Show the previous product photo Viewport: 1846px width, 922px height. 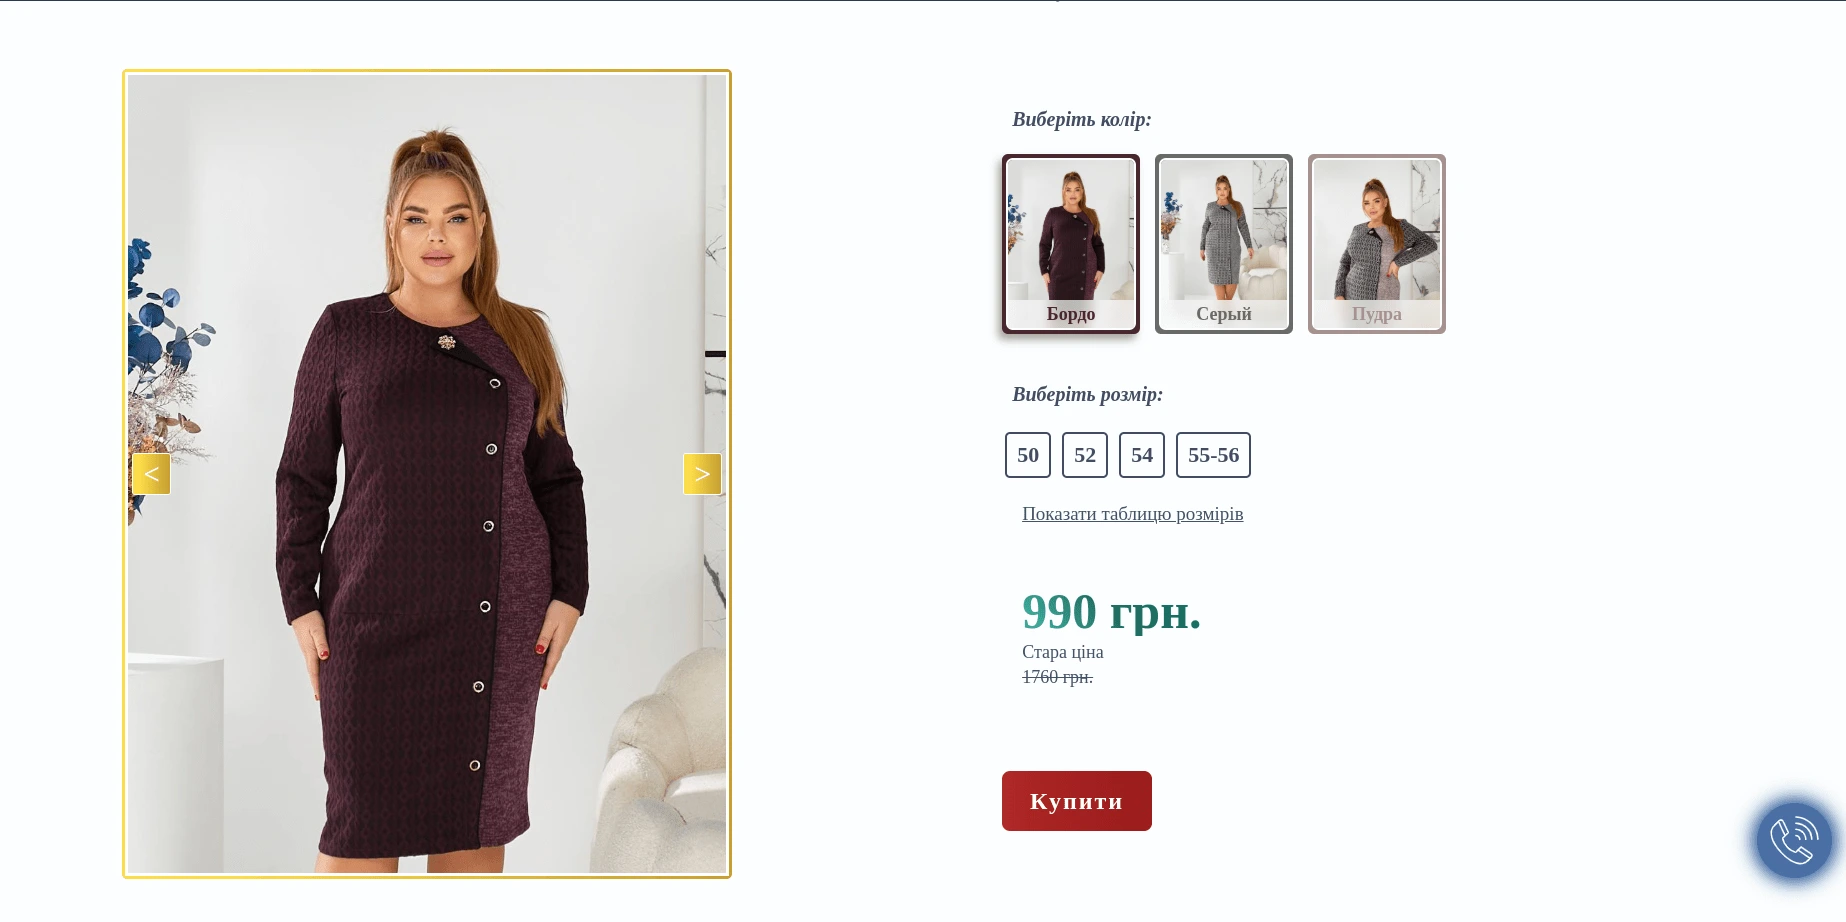point(151,474)
